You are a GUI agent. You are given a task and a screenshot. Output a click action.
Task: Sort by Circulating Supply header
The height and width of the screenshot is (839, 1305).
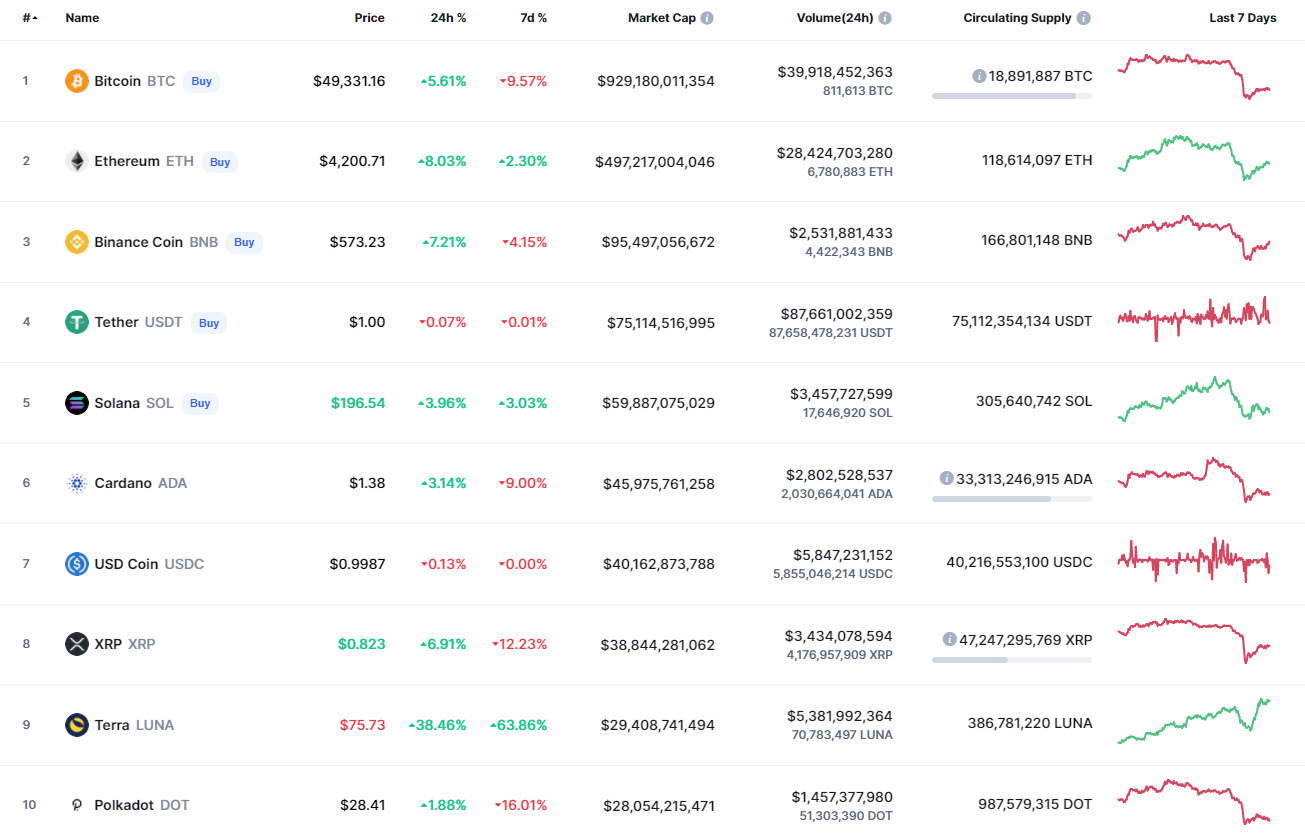[1017, 18]
